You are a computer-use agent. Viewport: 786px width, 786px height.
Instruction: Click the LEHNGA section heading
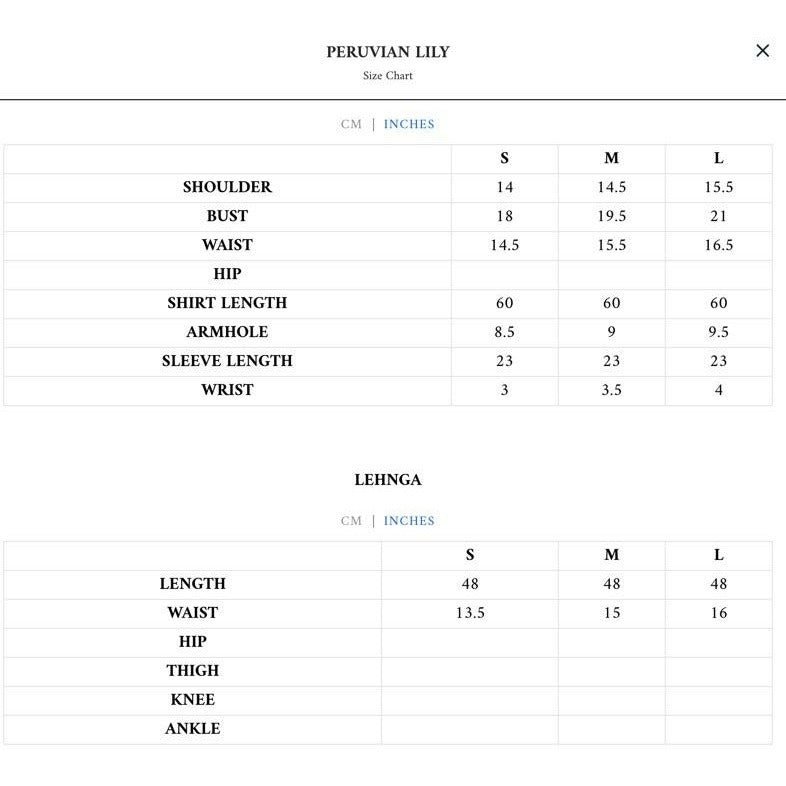coord(388,480)
